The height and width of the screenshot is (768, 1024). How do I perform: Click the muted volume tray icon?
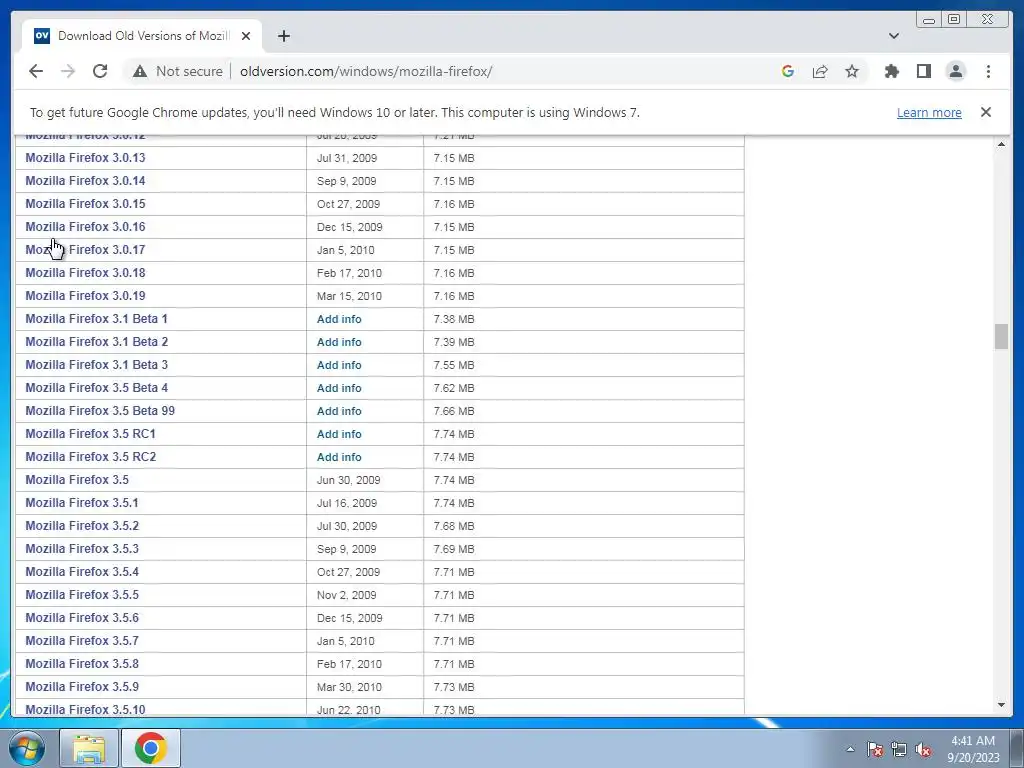(923, 749)
